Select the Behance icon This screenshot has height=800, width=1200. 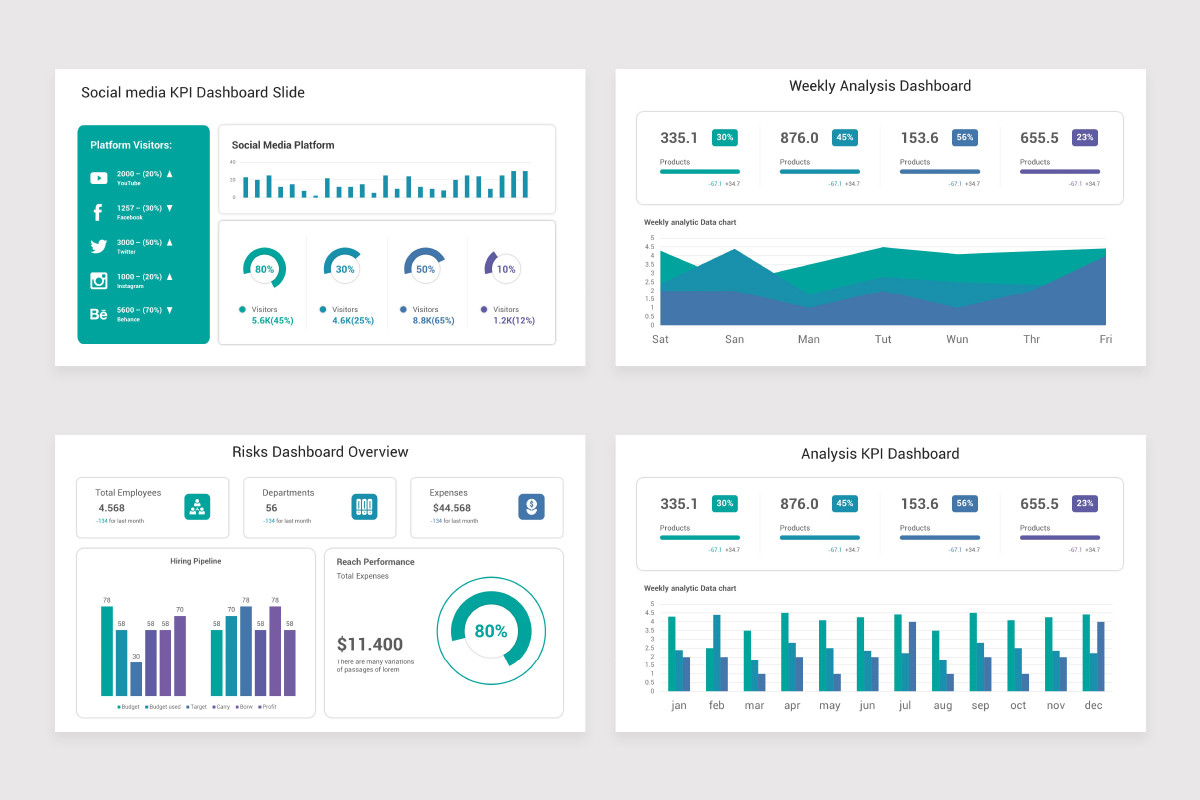pos(98,315)
